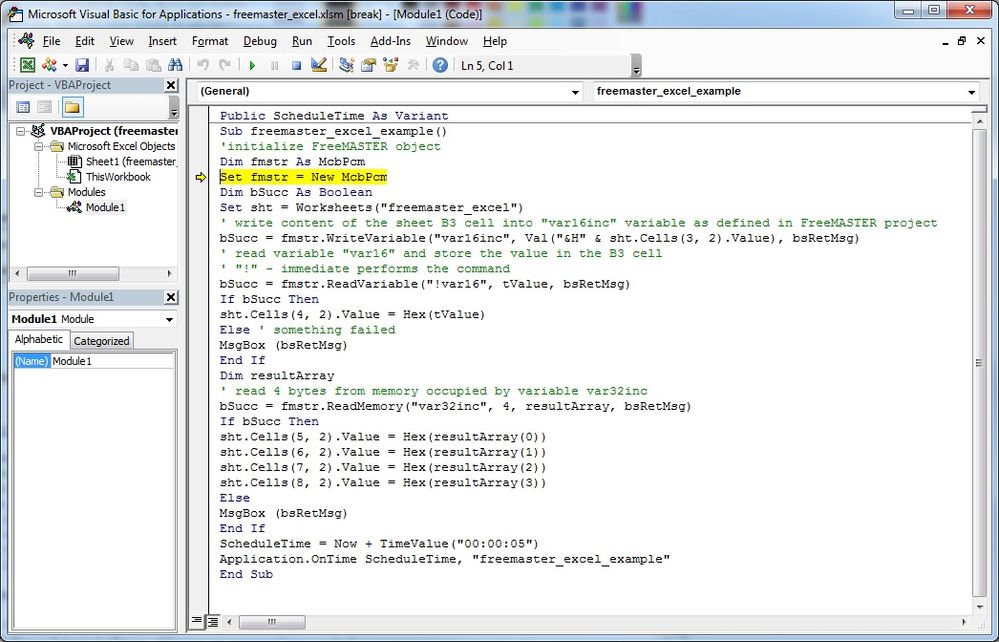Open Project Explorer from toolbar icon
The image size is (999, 642).
point(347,65)
